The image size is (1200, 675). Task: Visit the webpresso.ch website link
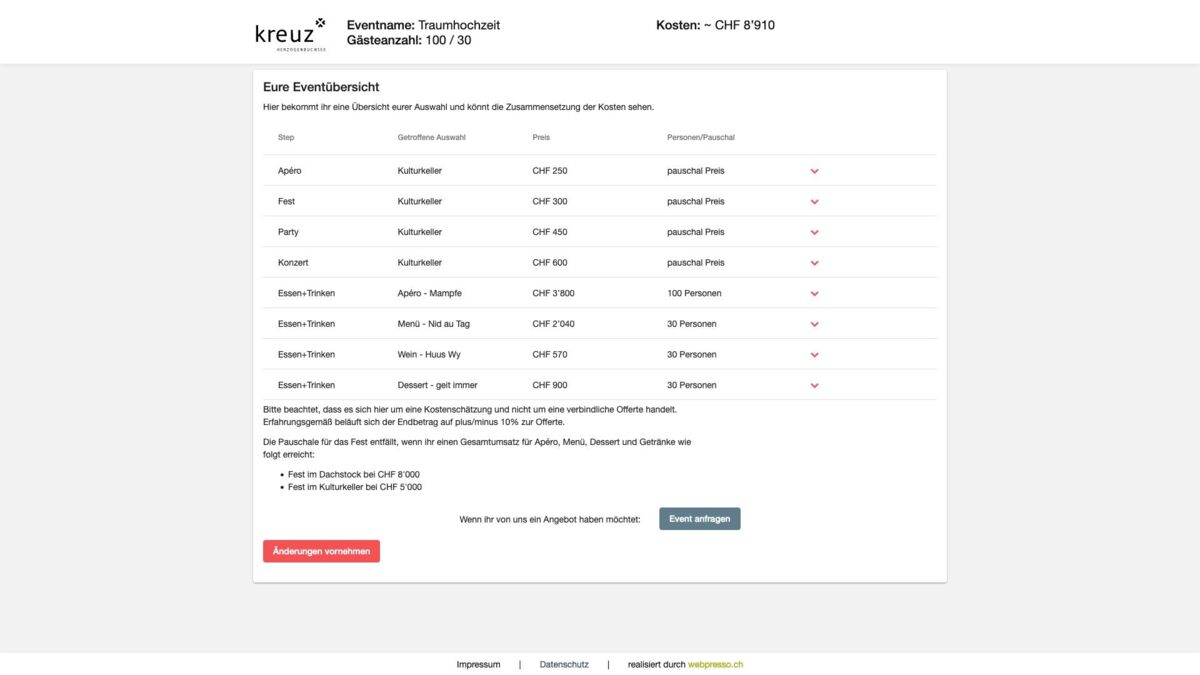715,664
